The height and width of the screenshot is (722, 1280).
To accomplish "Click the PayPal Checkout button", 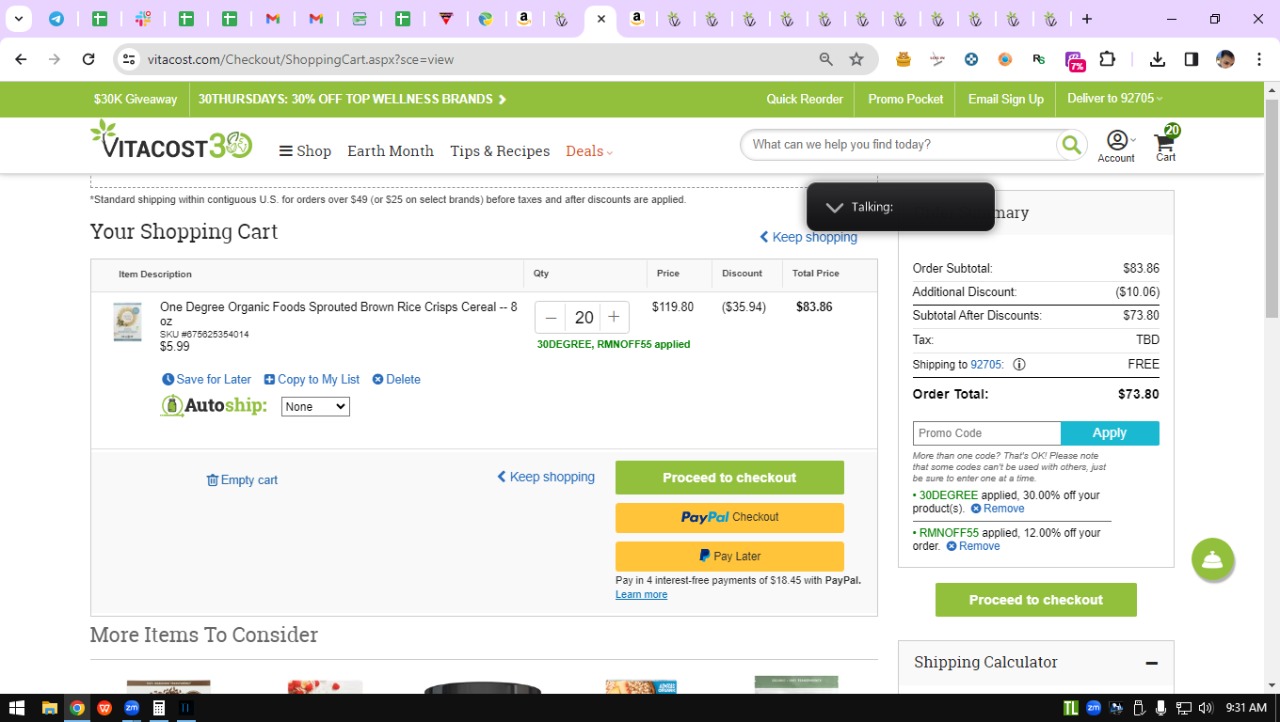I will pos(730,517).
